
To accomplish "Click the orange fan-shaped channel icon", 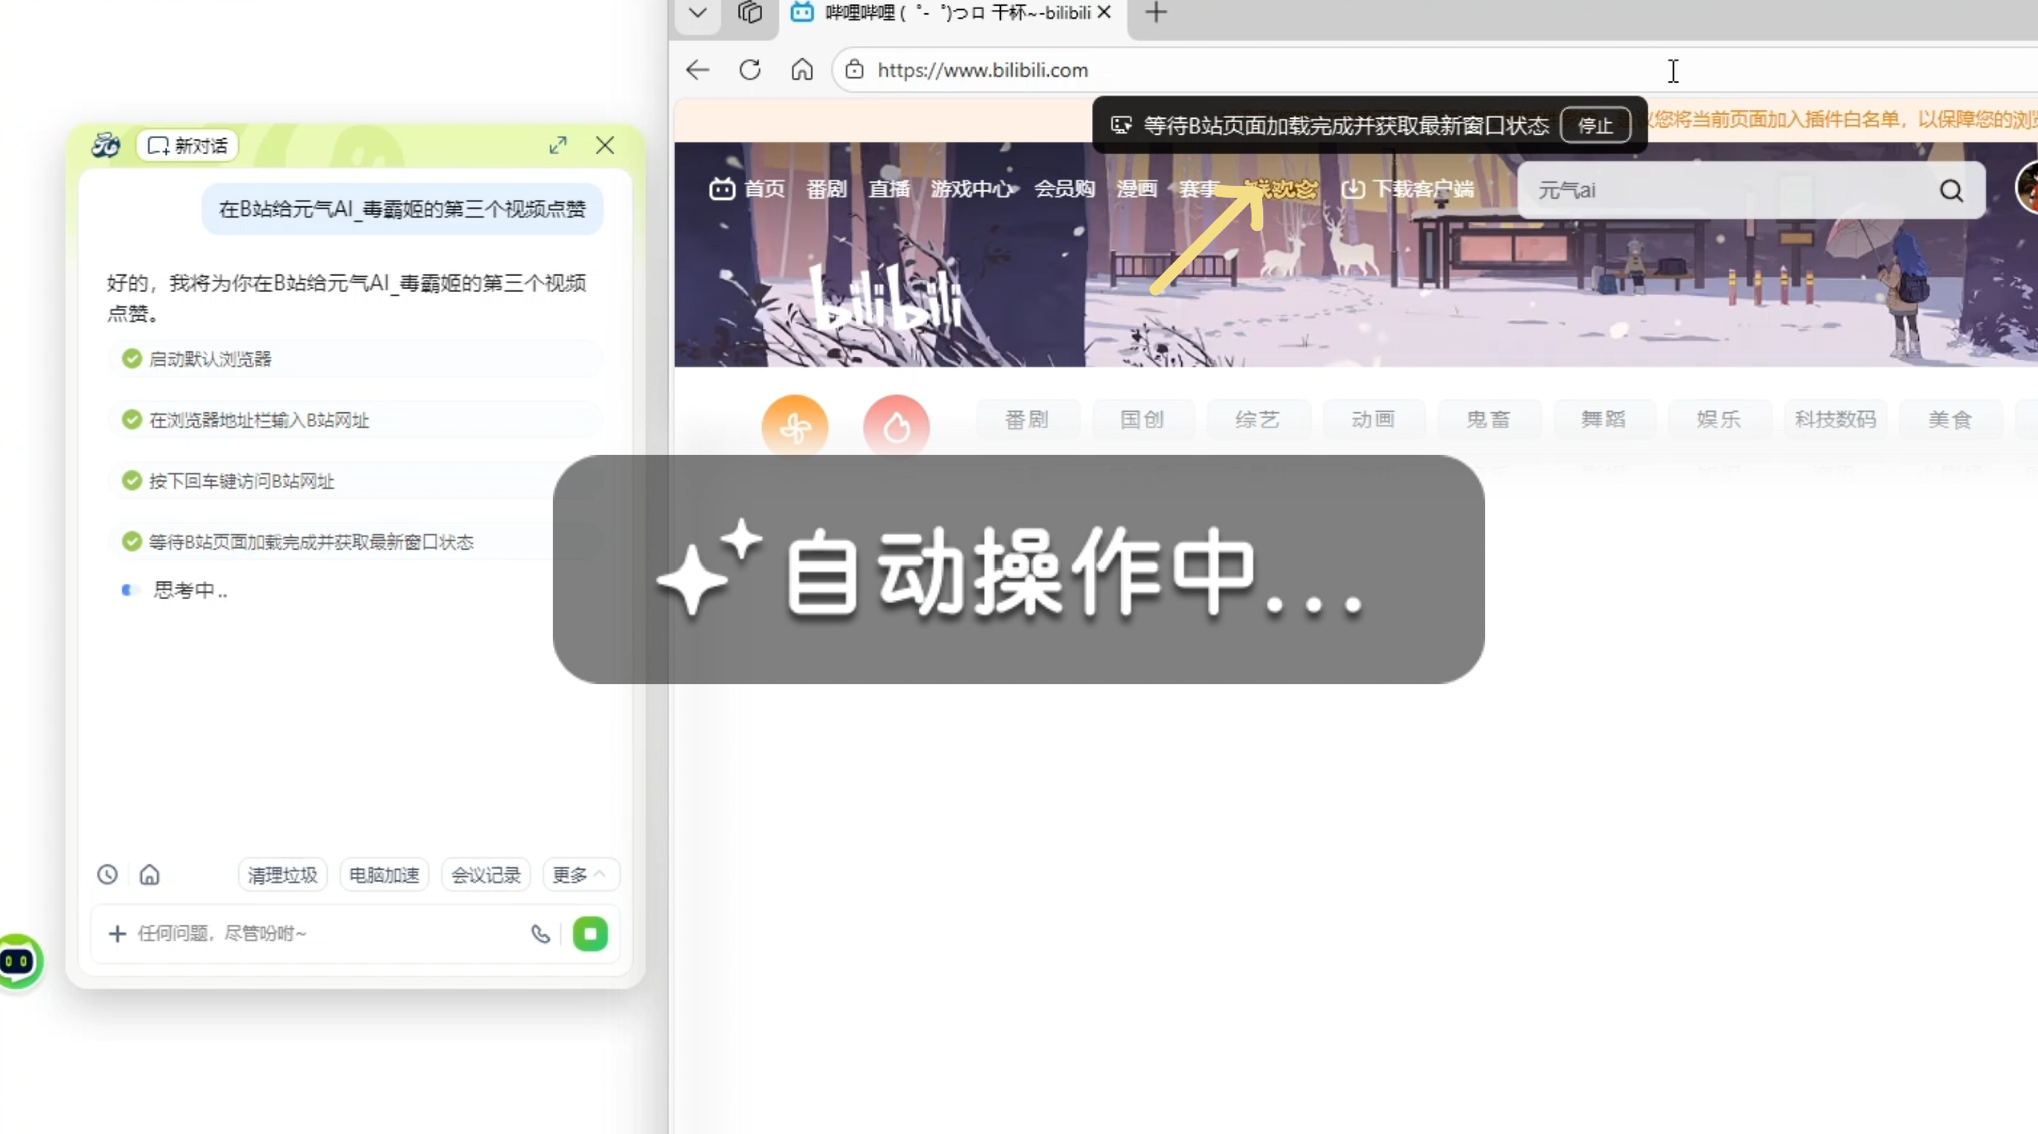I will [795, 427].
